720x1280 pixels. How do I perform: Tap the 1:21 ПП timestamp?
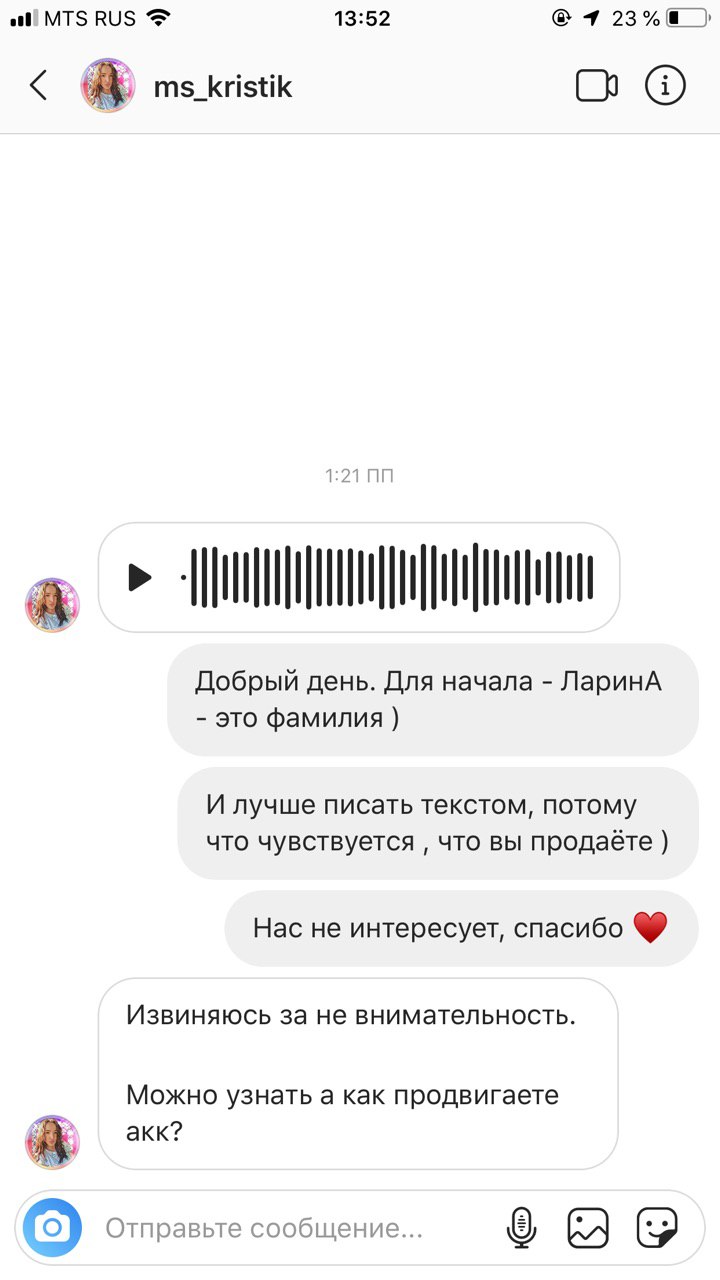[359, 477]
